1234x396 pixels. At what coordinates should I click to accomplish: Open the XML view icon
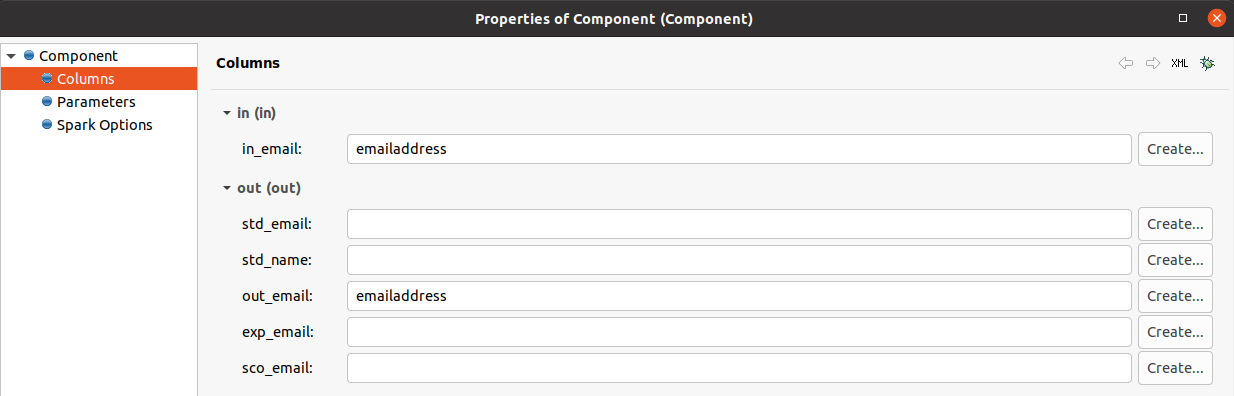[1180, 63]
